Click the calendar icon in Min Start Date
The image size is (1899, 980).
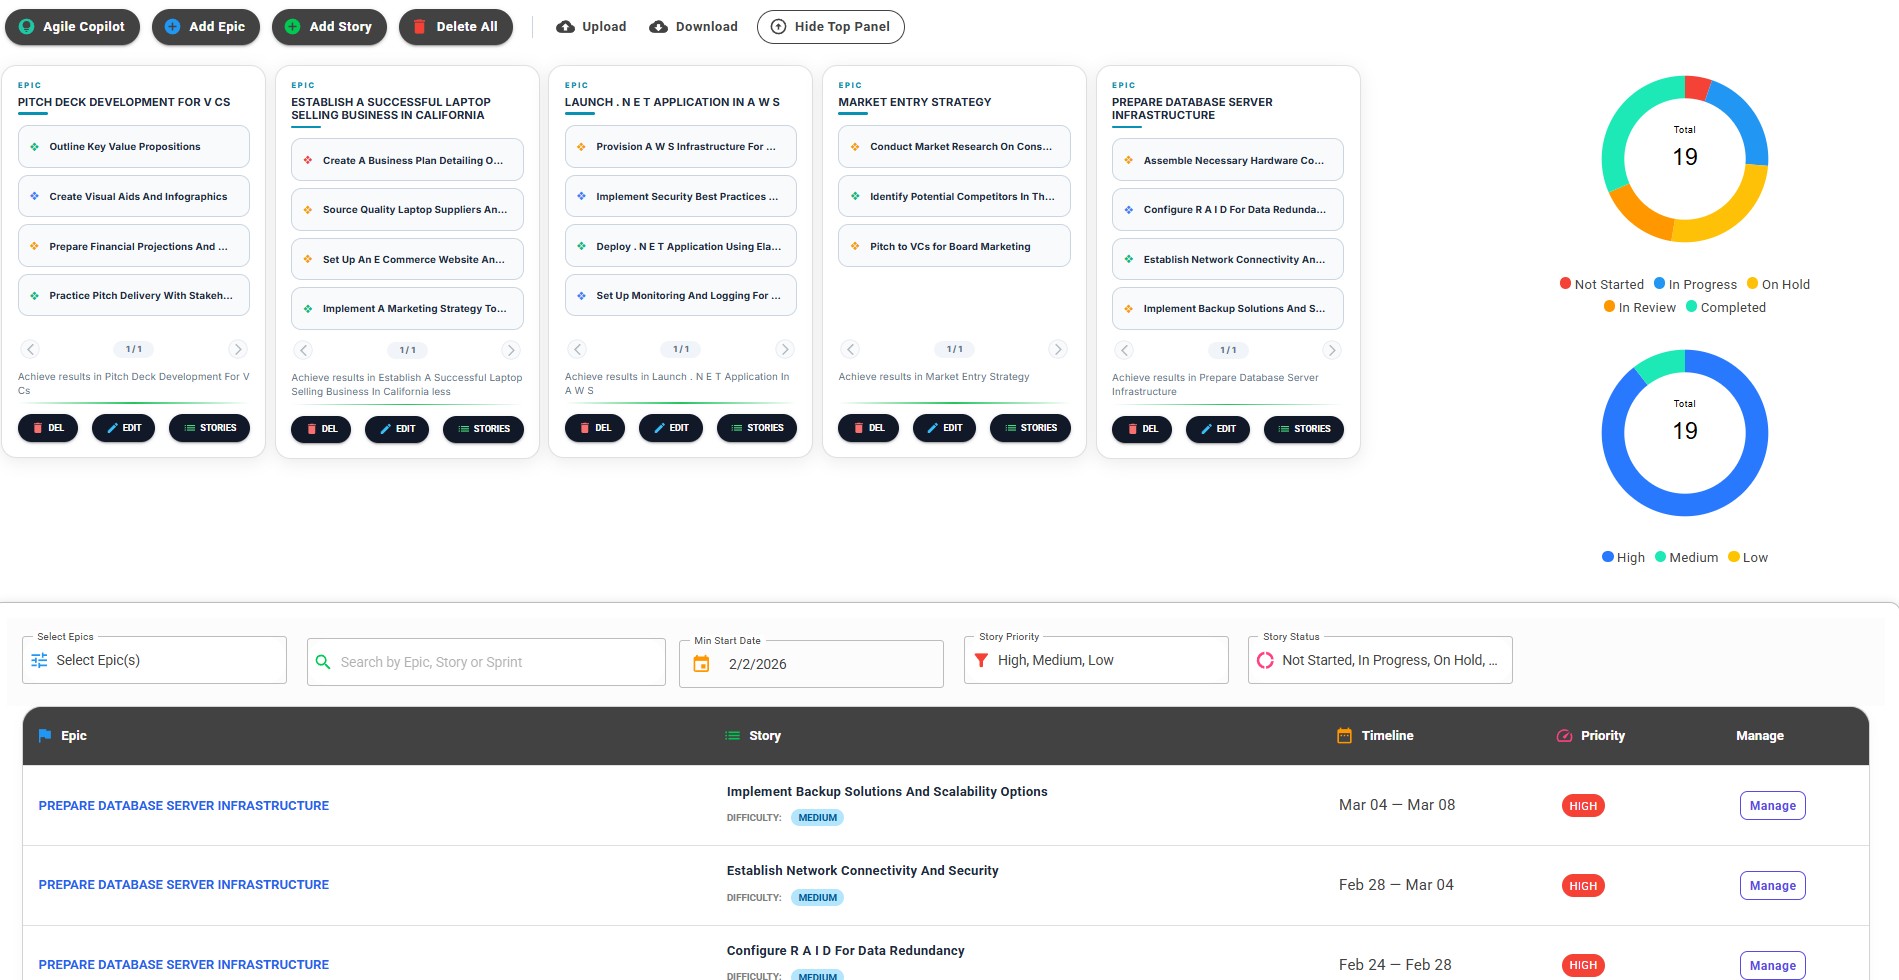(703, 663)
